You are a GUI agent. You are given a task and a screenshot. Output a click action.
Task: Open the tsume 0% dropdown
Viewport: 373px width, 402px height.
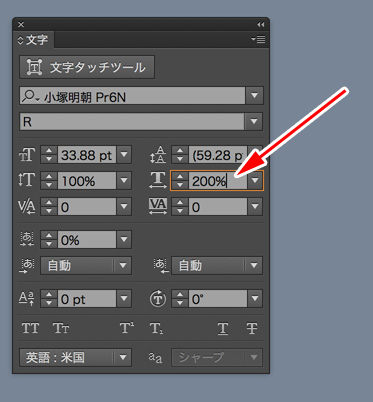click(x=124, y=239)
